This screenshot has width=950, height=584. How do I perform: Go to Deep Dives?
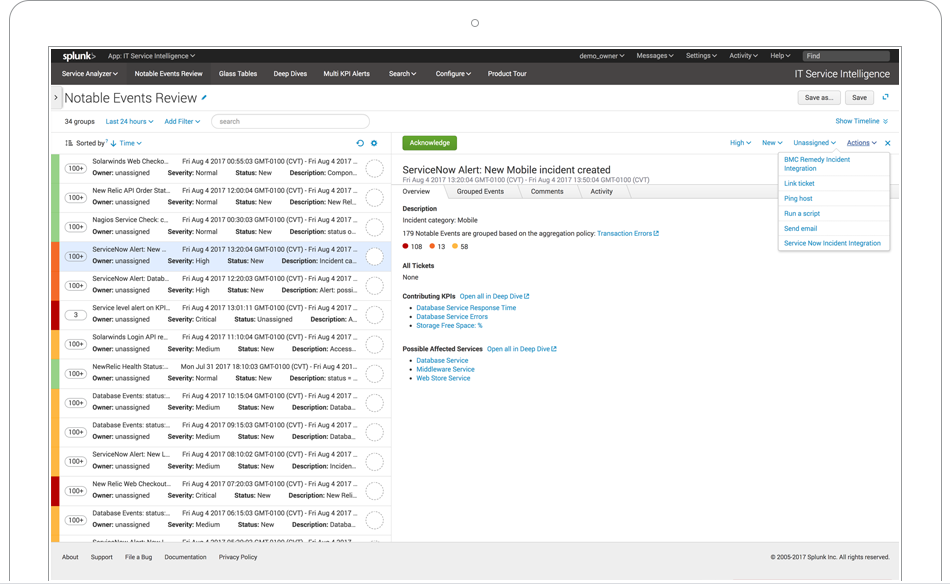pos(290,74)
